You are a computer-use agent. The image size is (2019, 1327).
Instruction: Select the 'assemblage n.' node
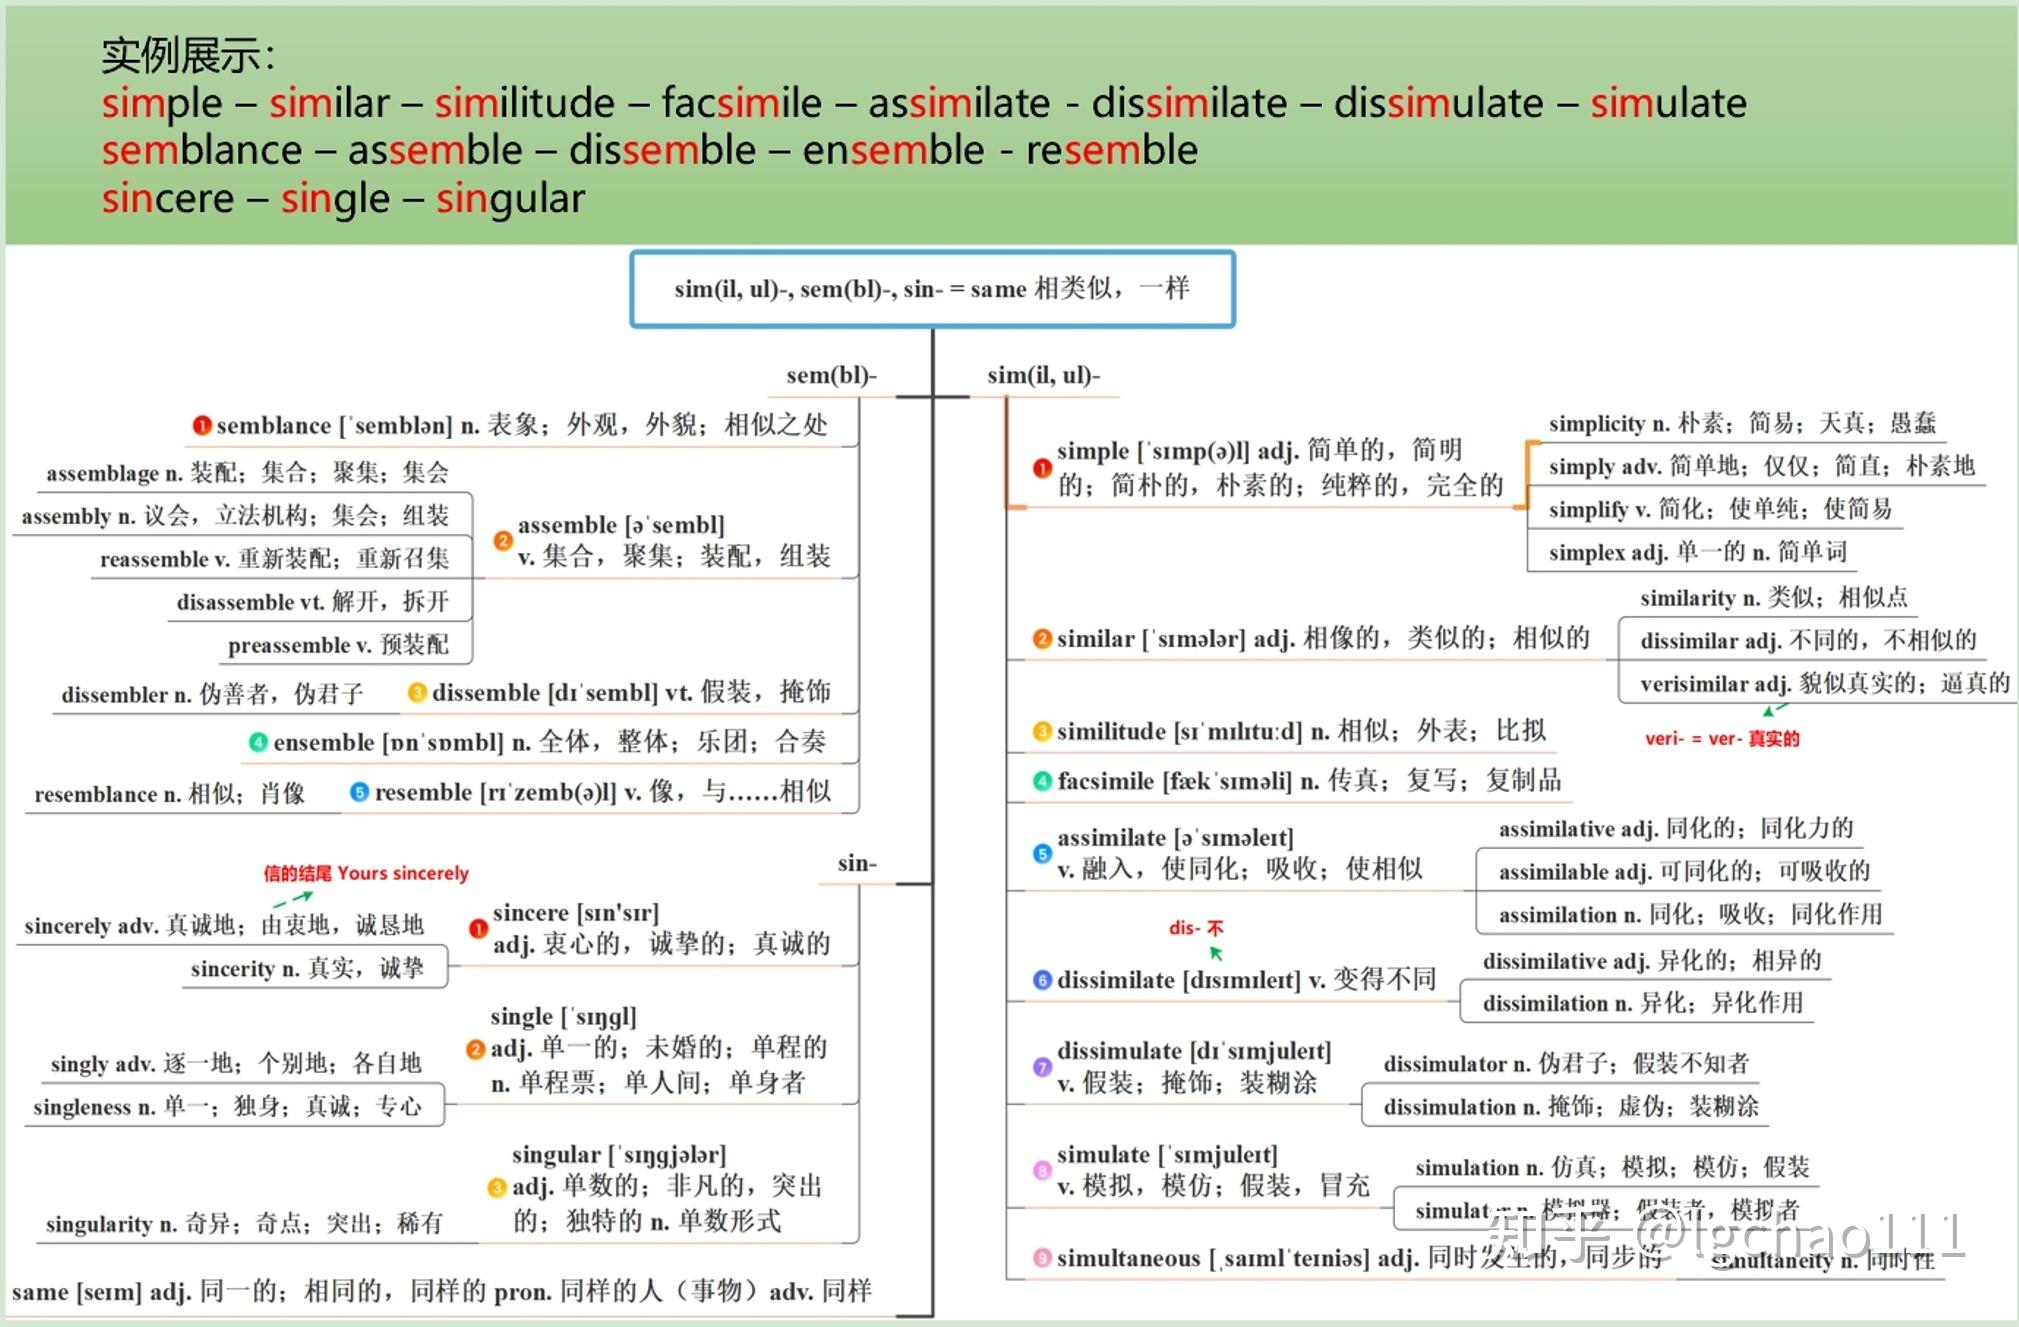pyautogui.click(x=247, y=472)
